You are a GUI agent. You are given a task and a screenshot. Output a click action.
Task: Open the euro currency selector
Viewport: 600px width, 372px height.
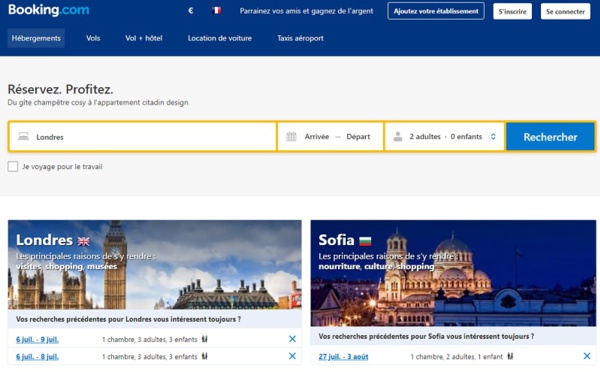(x=191, y=11)
